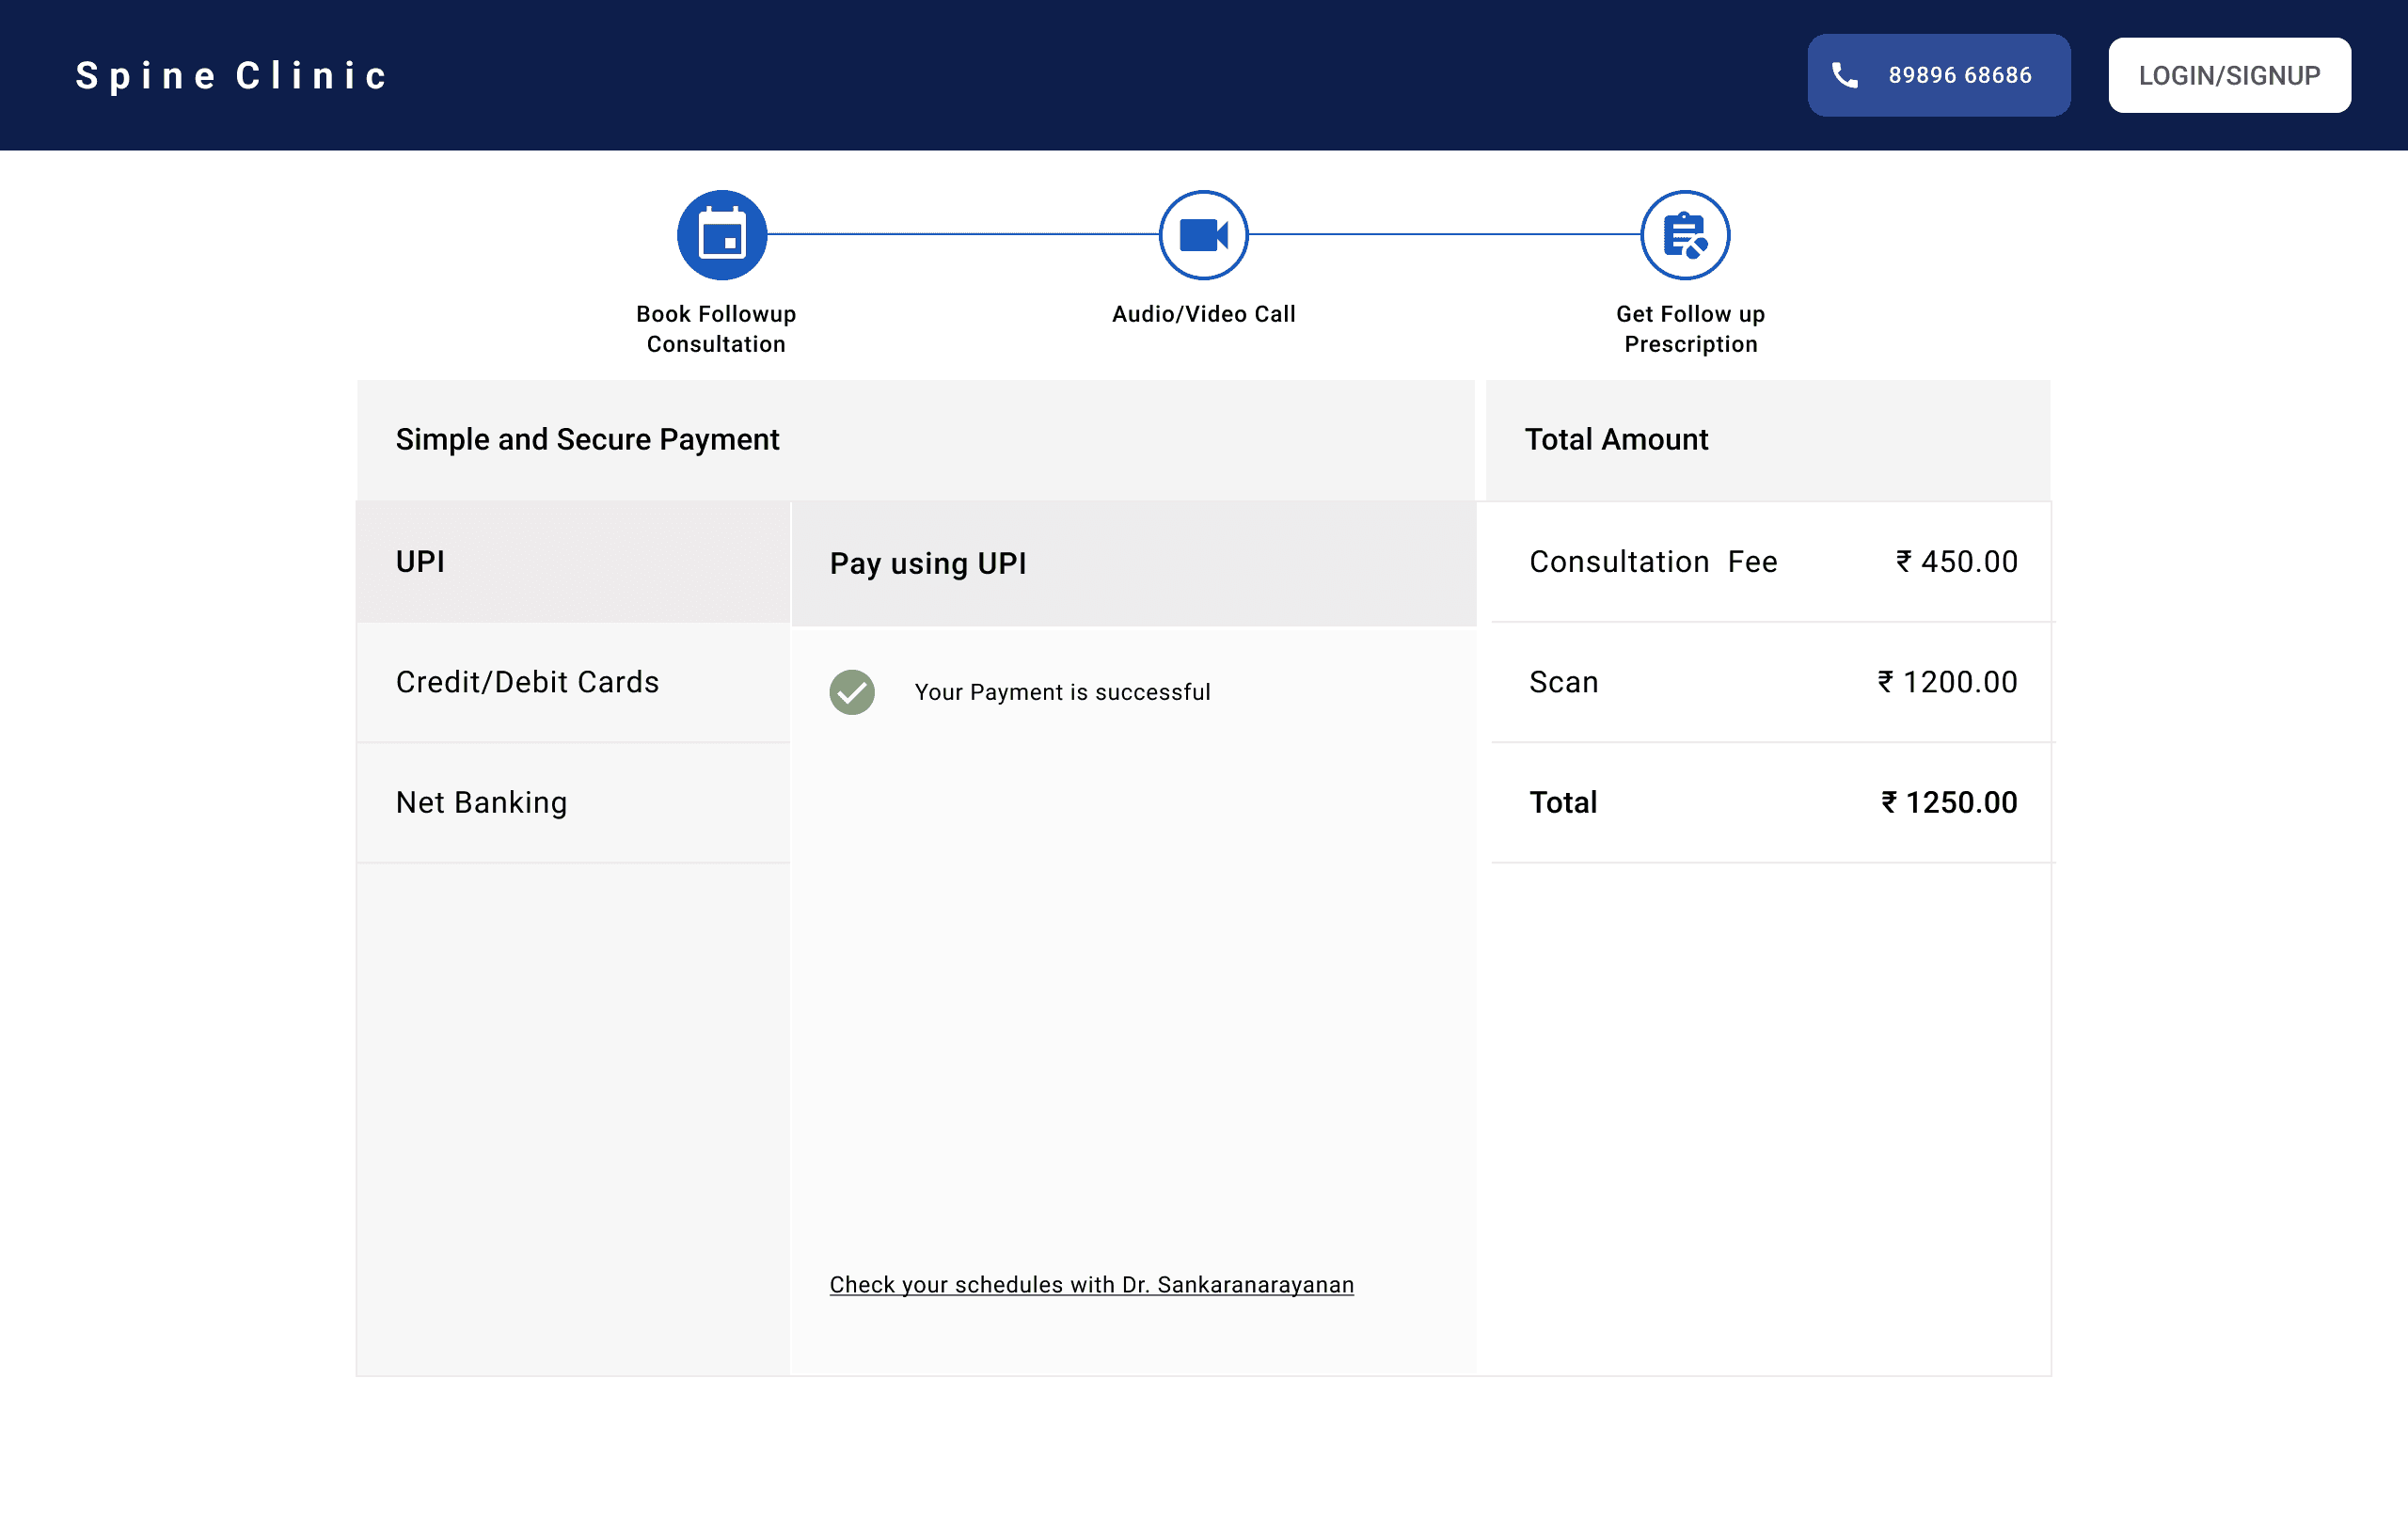Click the Audio/Video Call step label
The width and height of the screenshot is (2408, 1537).
click(x=1203, y=314)
